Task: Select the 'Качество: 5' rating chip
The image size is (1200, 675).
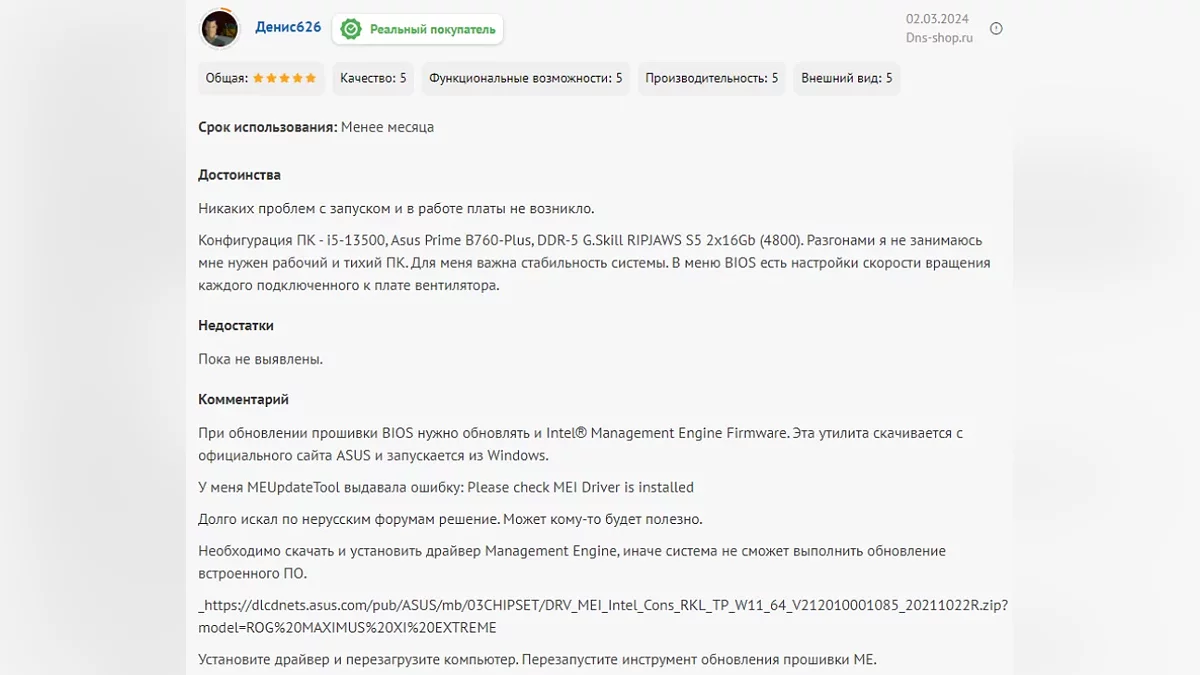Action: pos(373,78)
